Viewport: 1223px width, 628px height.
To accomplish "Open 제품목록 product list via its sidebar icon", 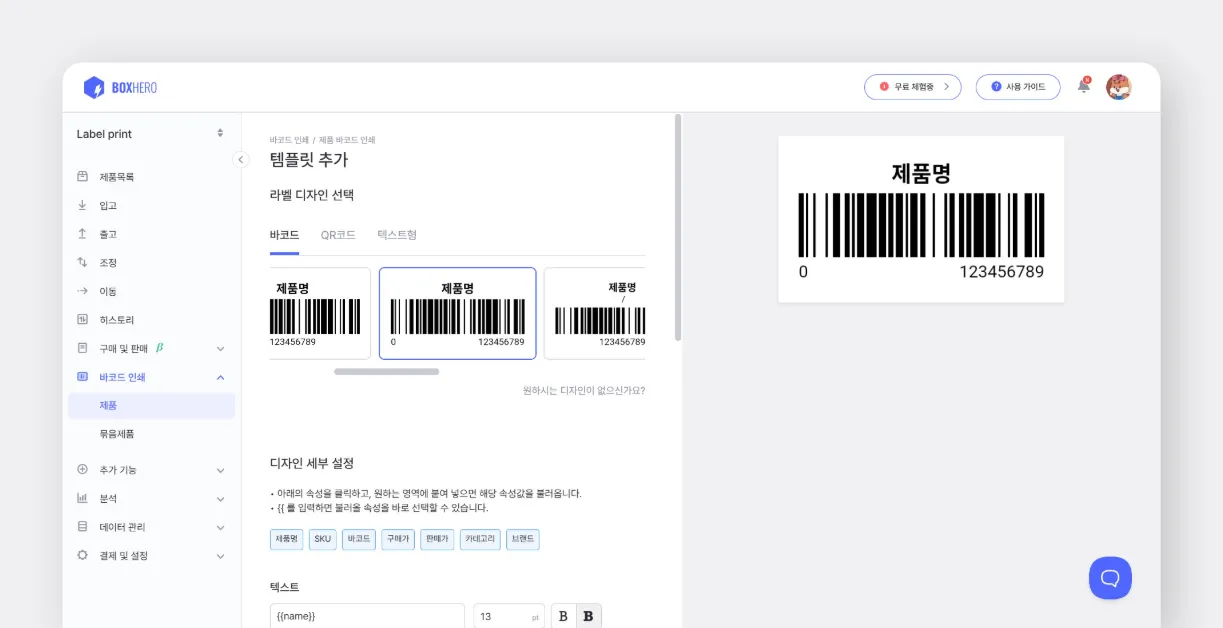I will pos(81,176).
